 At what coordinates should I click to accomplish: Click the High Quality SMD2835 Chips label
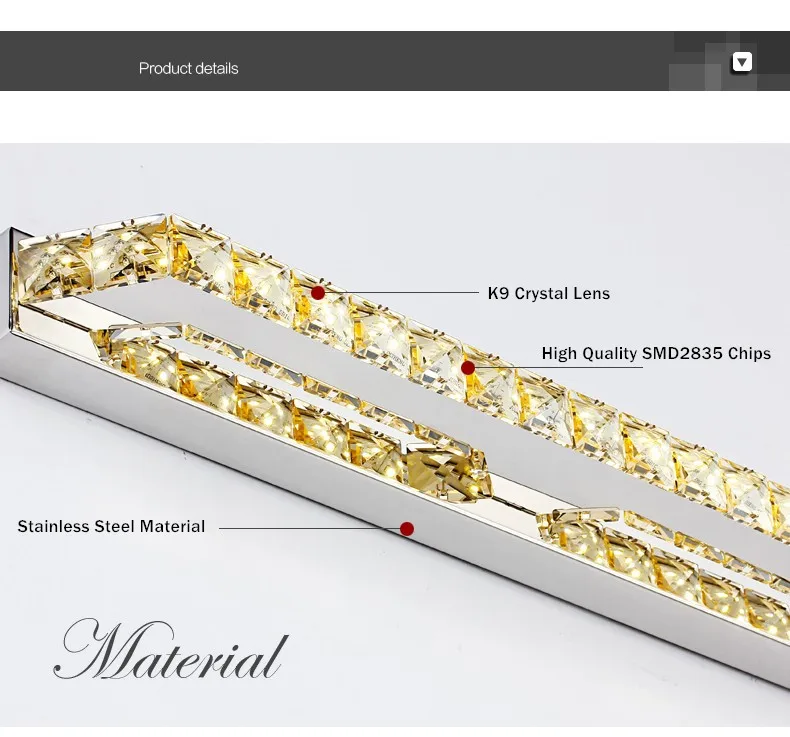(656, 353)
